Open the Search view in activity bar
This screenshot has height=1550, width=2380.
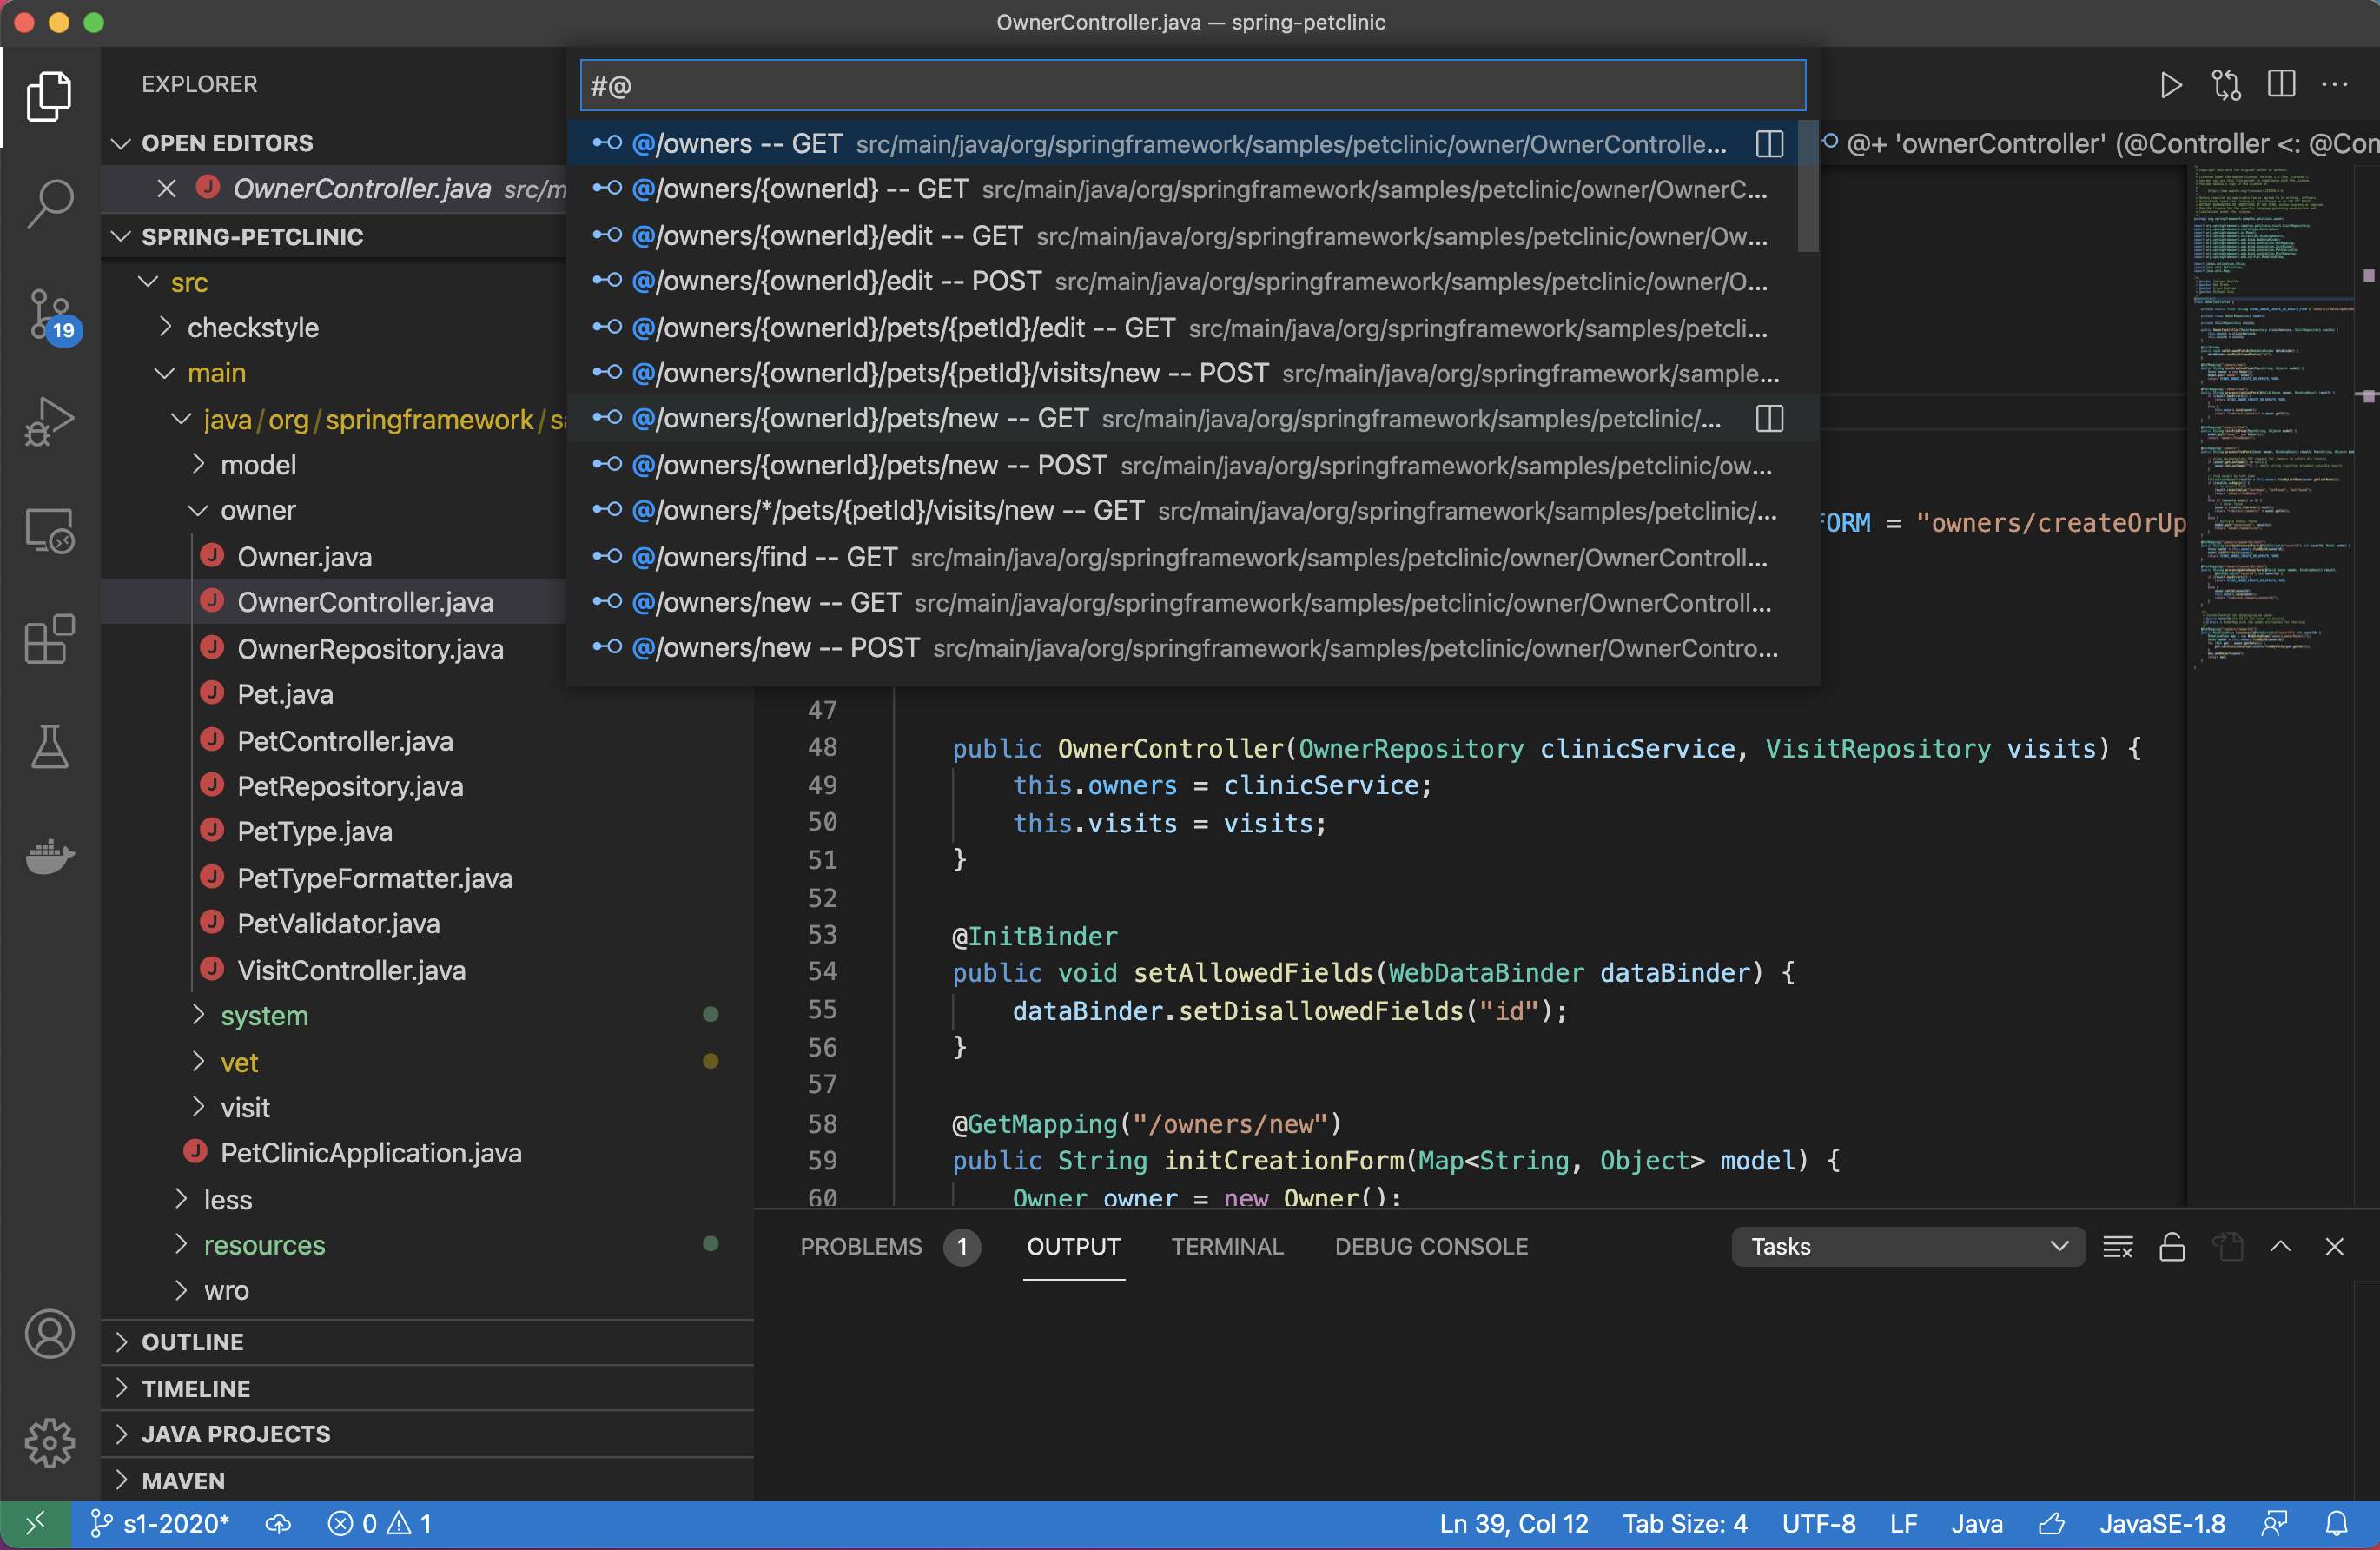(49, 204)
